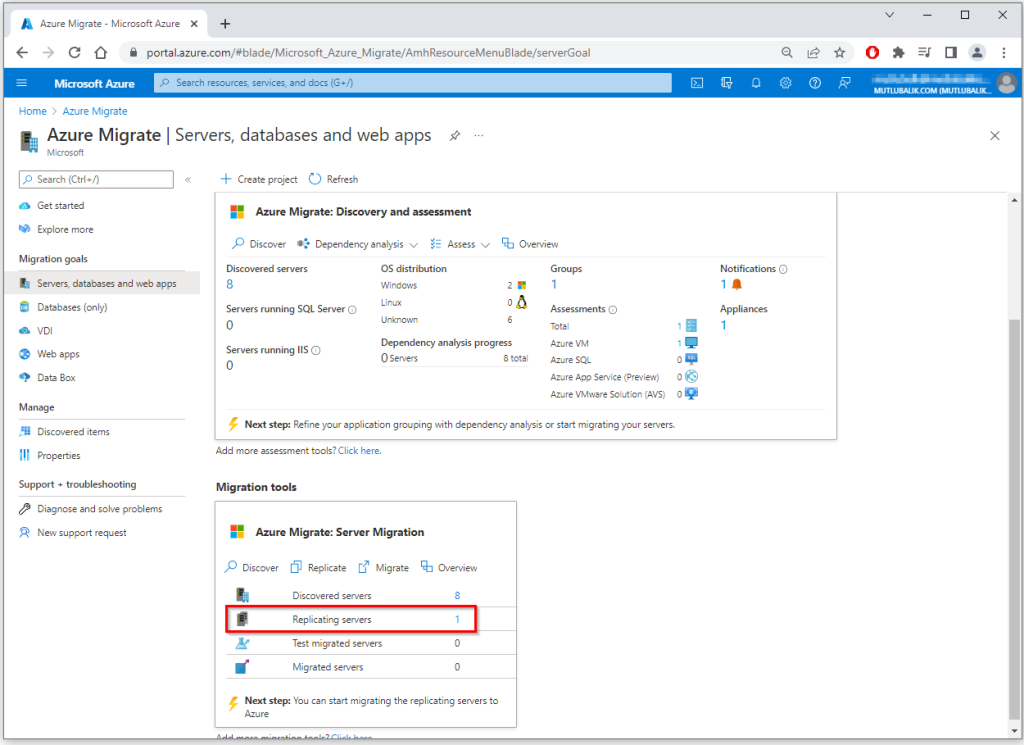
Task: Select Servers, databases and web apps
Action: pos(102,283)
